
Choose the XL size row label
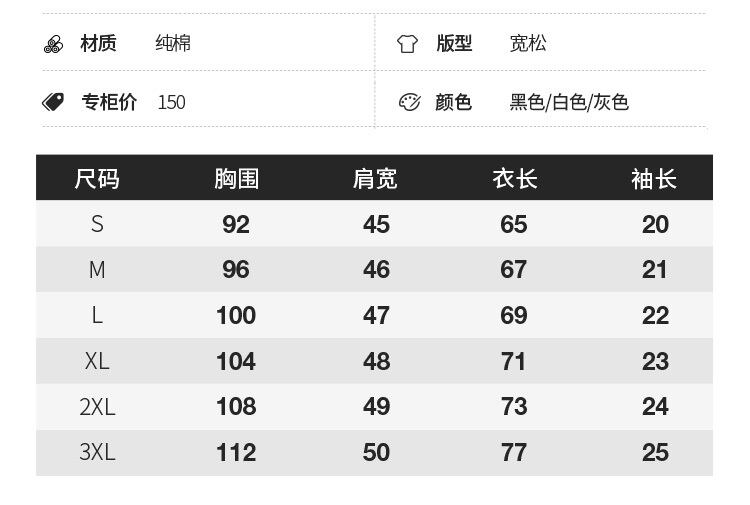point(97,361)
